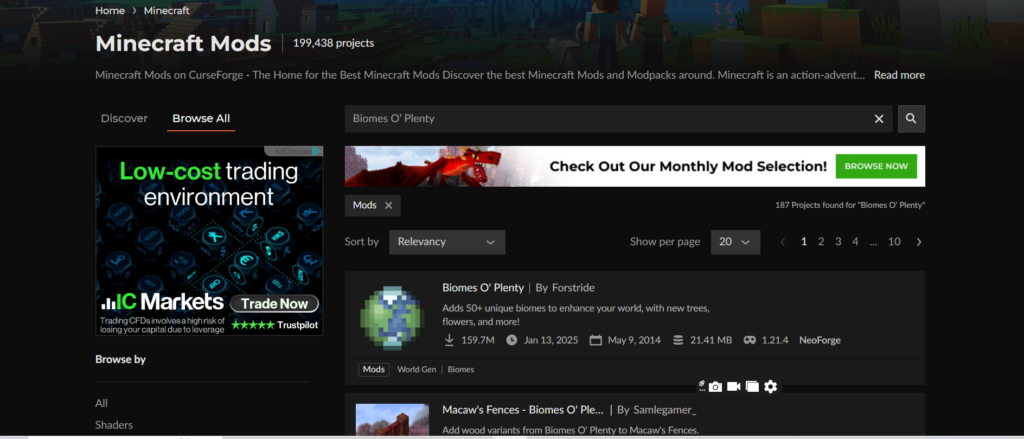Select the Browse All tab
Image resolution: width=1024 pixels, height=439 pixels.
pyautogui.click(x=201, y=118)
